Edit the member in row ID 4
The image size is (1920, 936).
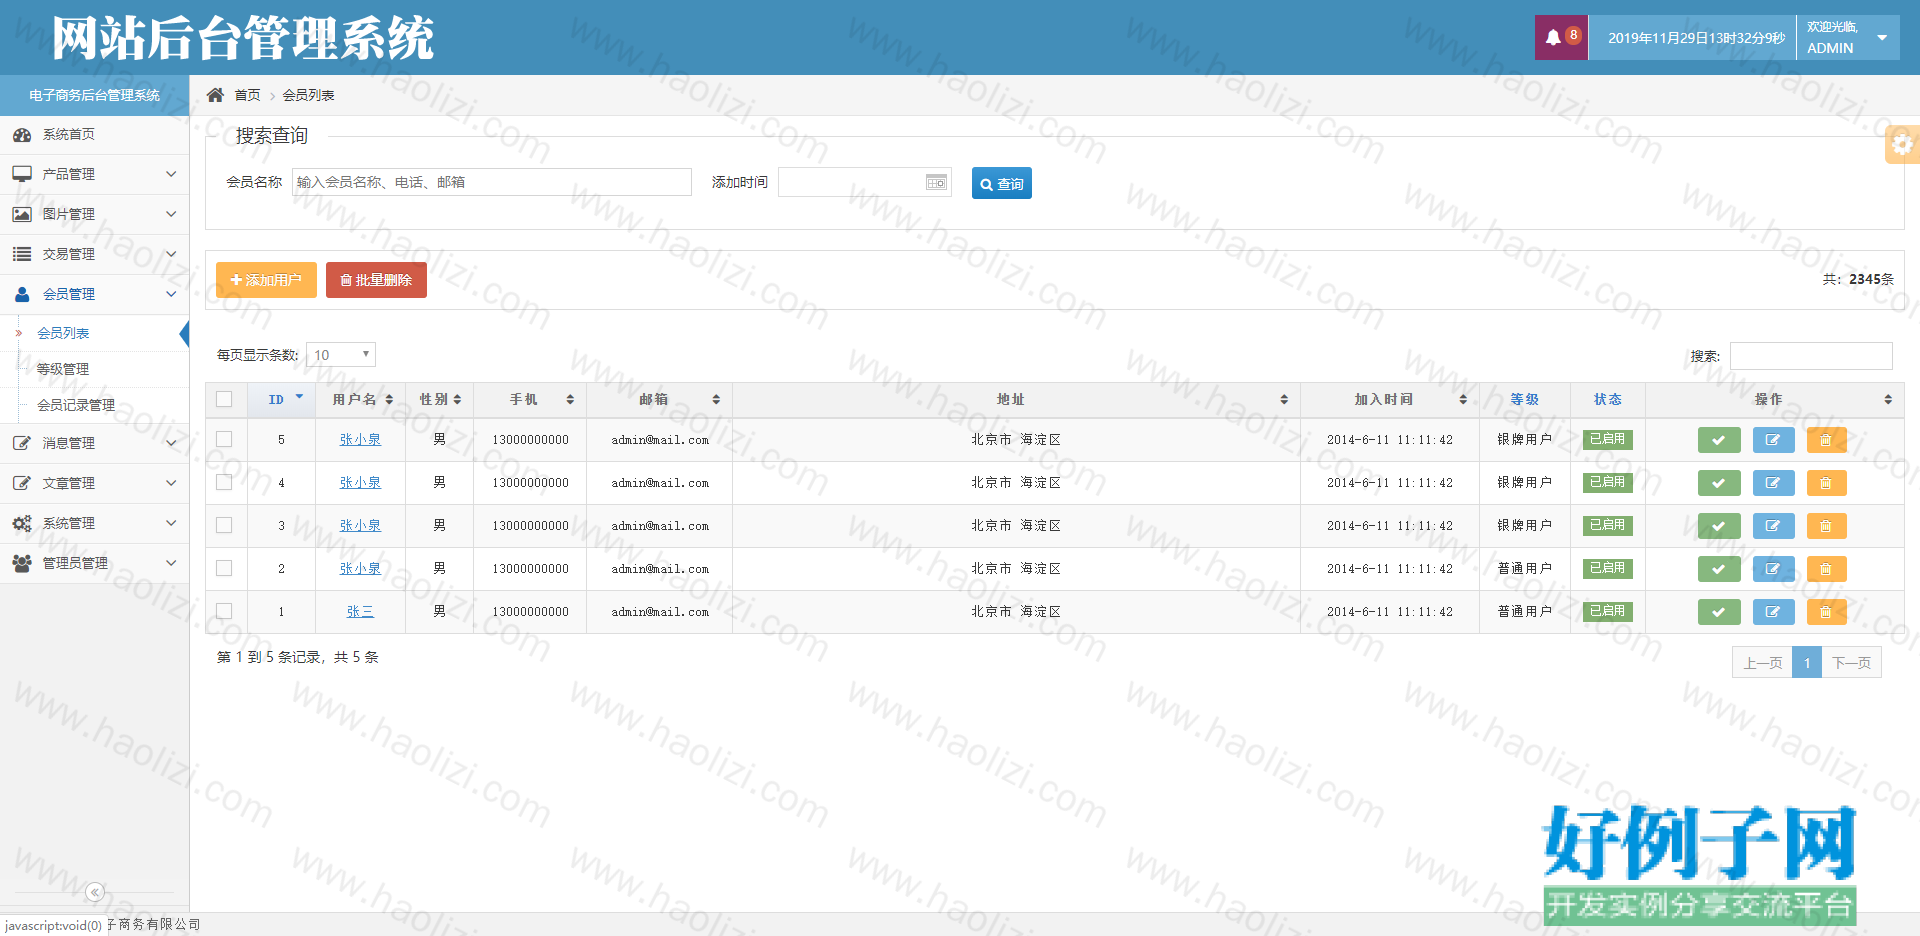[x=1773, y=483]
